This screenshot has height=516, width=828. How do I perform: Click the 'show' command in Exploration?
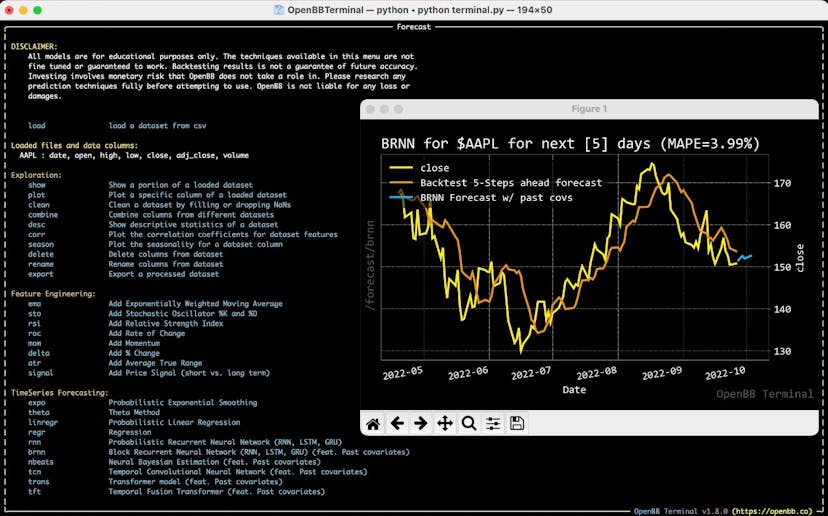(x=37, y=185)
